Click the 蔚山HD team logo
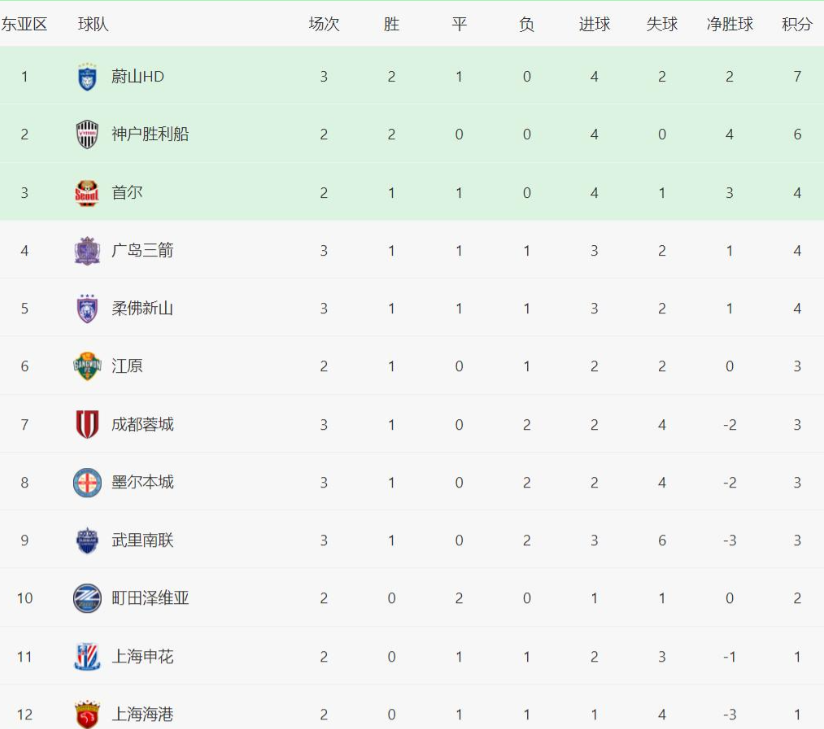This screenshot has height=729, width=824. 88,77
